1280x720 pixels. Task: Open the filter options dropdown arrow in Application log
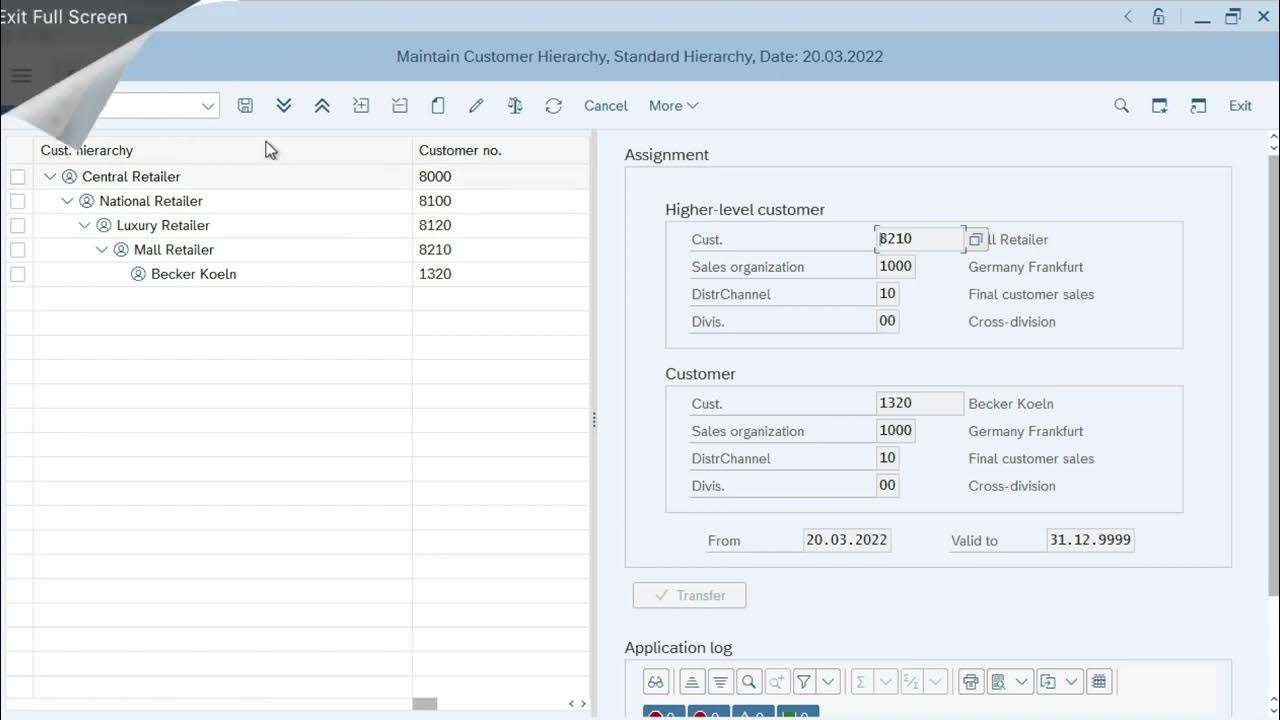[828, 682]
